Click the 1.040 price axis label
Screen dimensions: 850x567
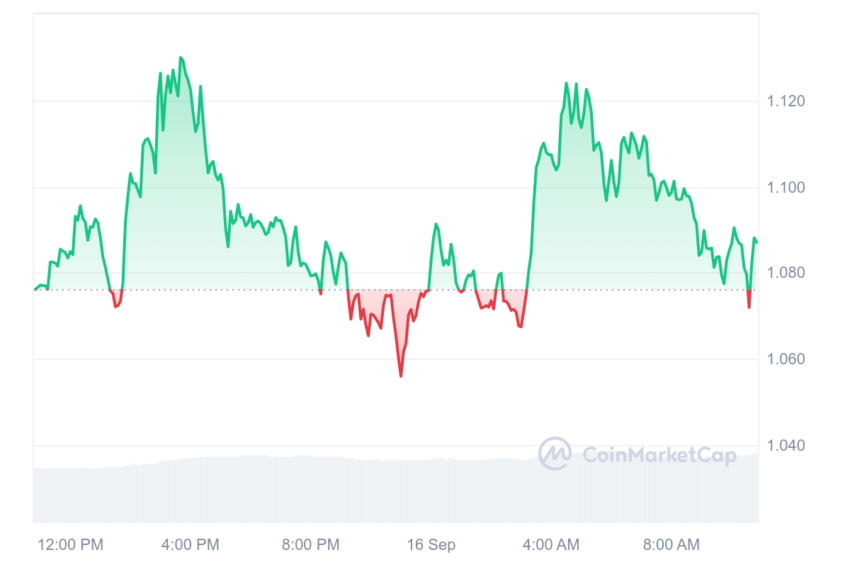pos(785,446)
